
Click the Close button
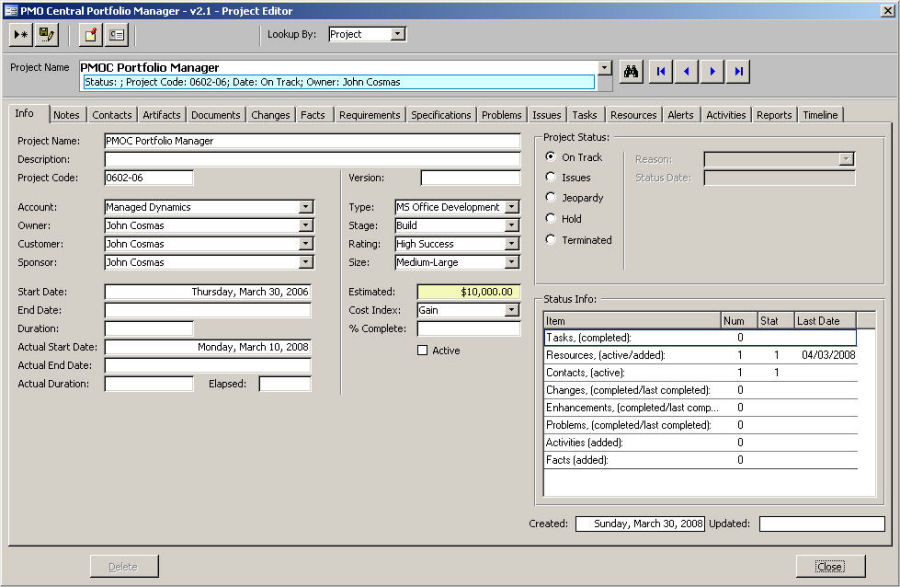[x=829, y=566]
